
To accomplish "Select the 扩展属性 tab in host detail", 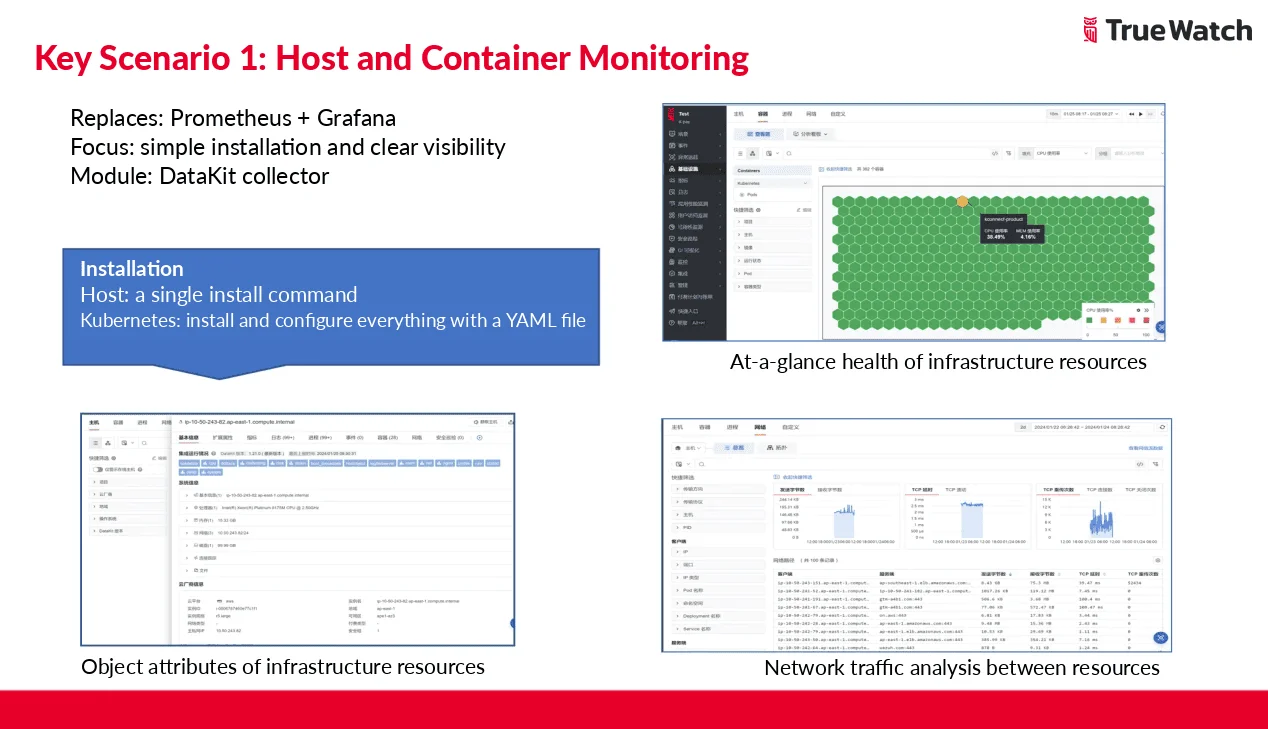I will (222, 437).
